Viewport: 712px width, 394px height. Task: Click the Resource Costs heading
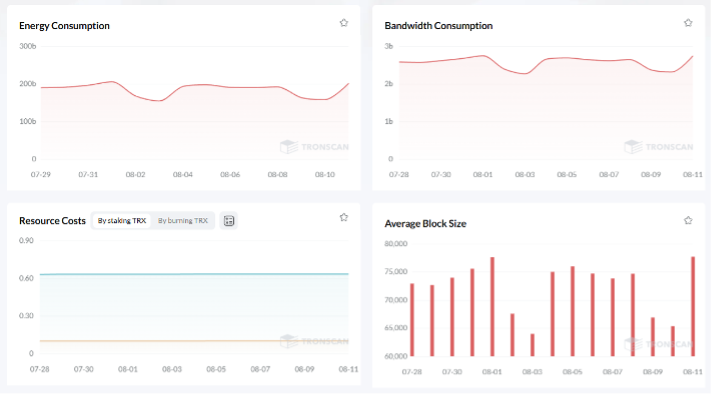click(x=52, y=221)
